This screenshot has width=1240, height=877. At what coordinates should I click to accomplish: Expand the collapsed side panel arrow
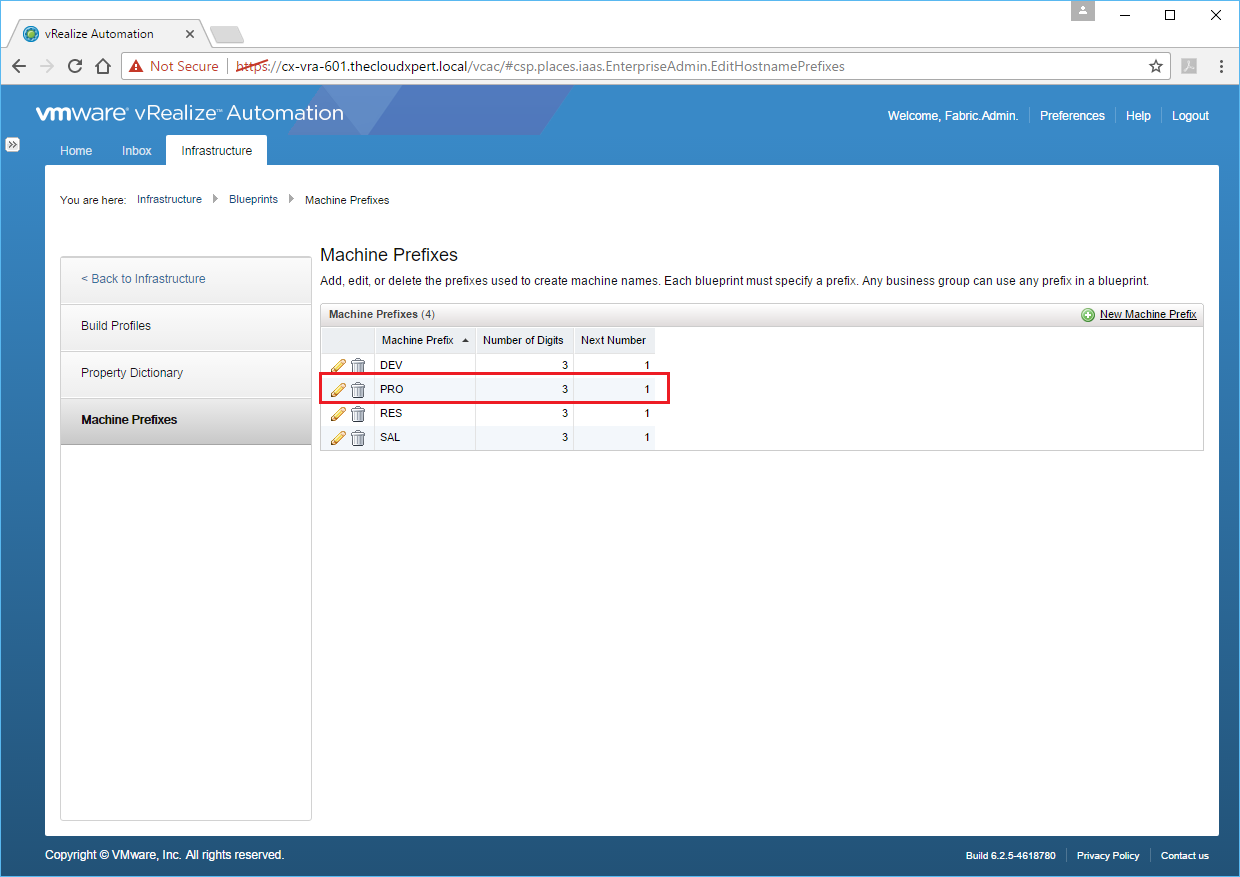coord(13,145)
